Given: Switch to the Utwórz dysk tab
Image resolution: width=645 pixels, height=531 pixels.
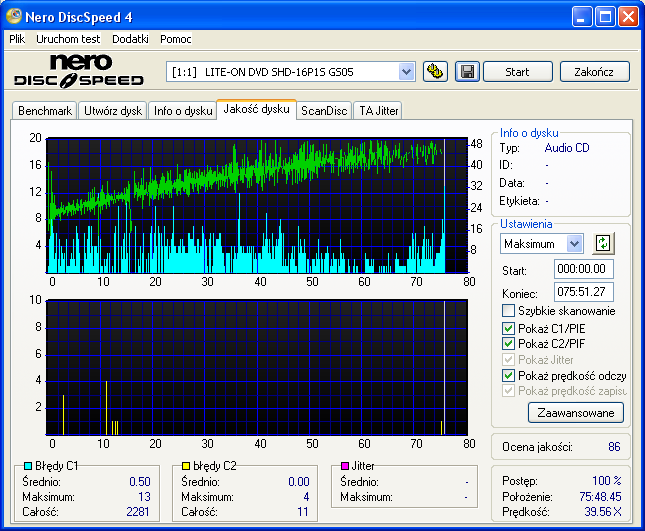Looking at the screenshot, I should 113,111.
